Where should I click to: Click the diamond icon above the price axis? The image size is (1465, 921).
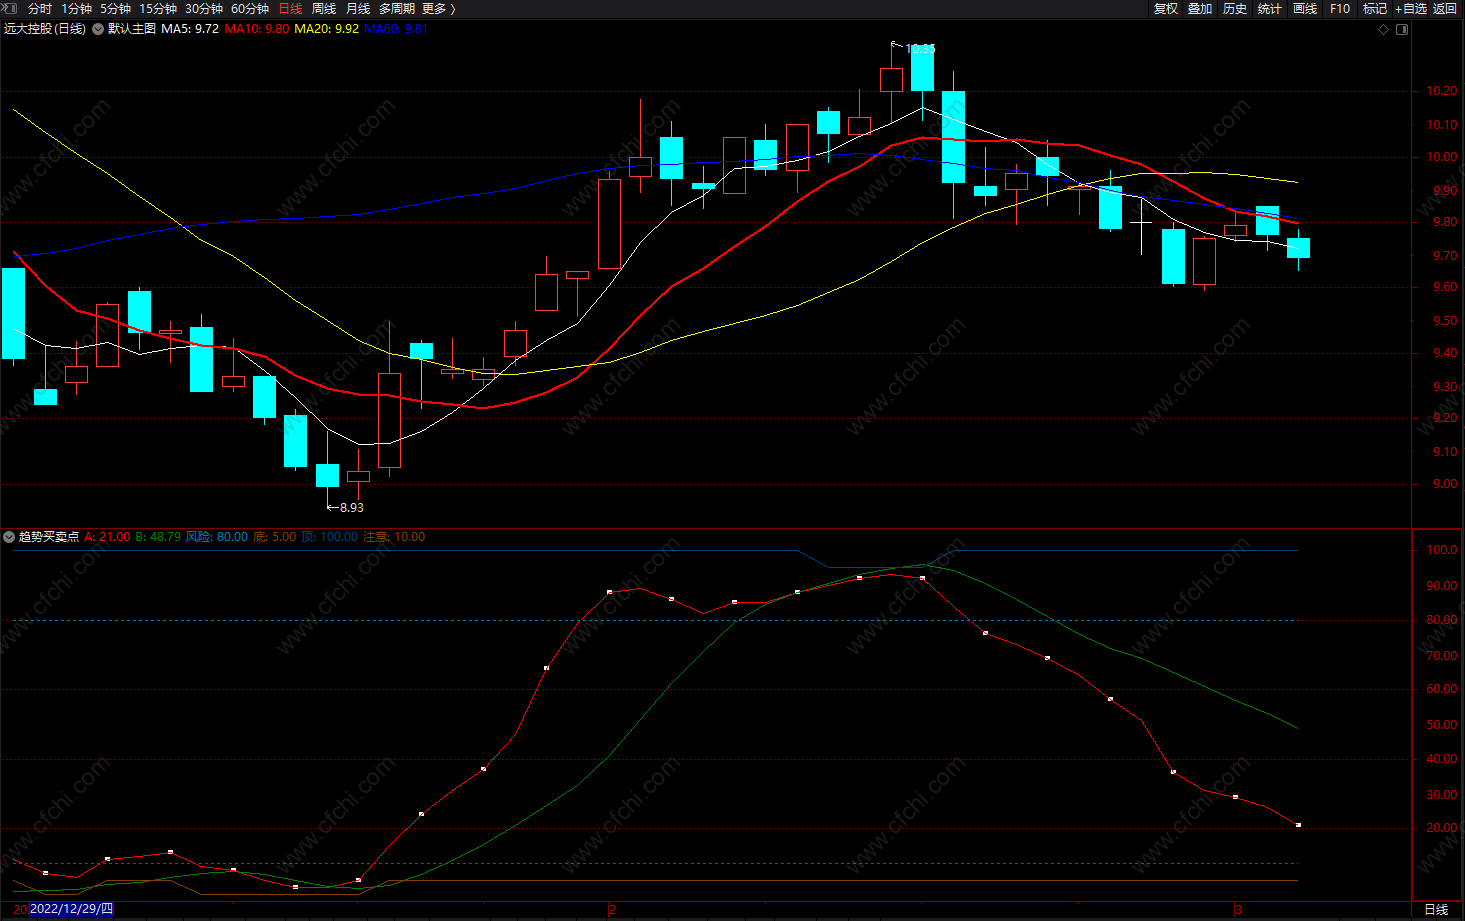pos(1384,29)
